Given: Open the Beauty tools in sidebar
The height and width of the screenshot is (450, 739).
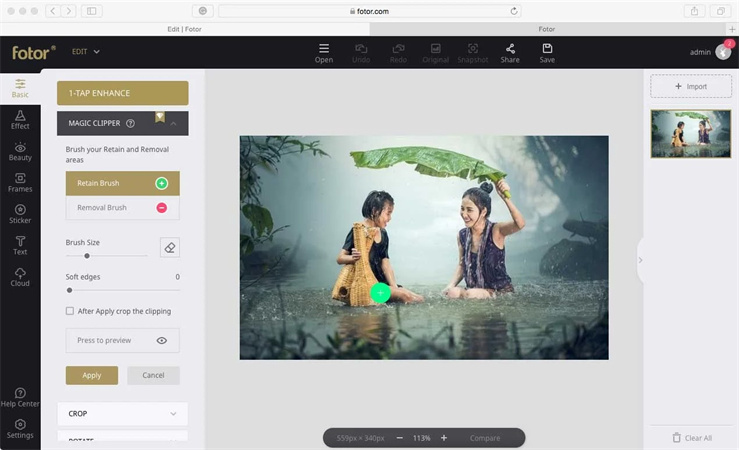Looking at the screenshot, I should [x=20, y=151].
